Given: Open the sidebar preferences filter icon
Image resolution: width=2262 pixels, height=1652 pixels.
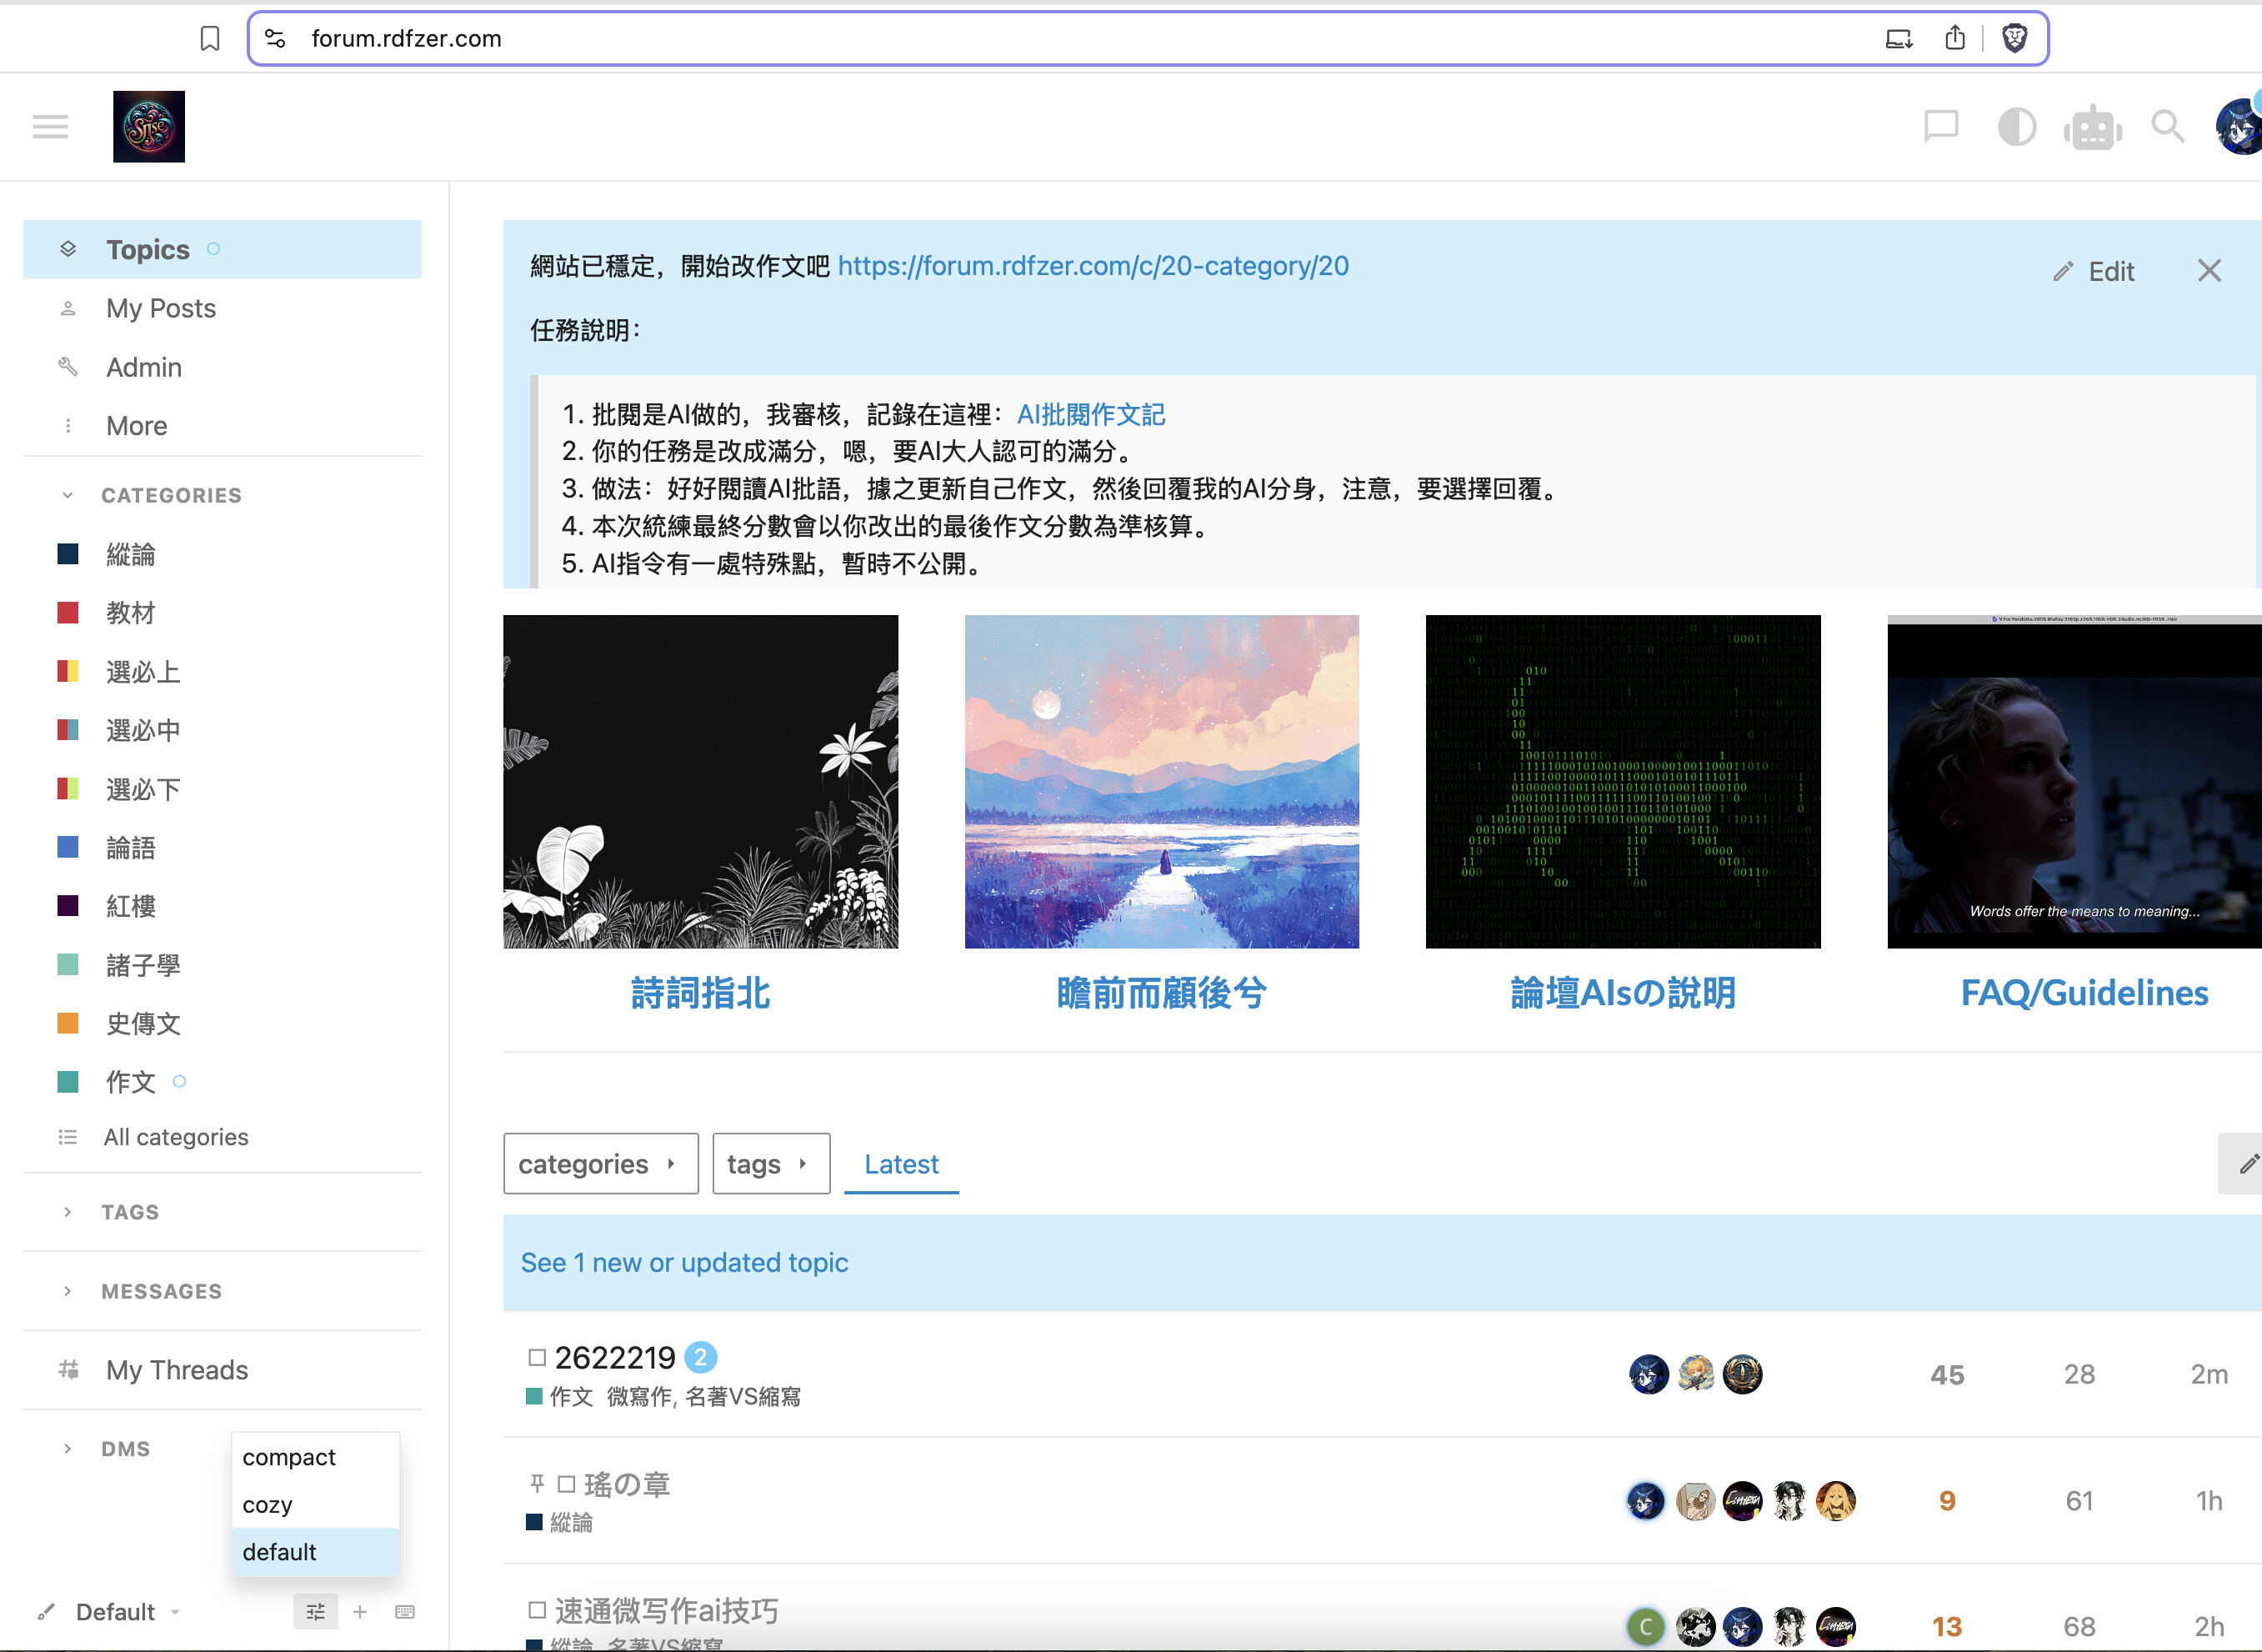Looking at the screenshot, I should coord(316,1611).
